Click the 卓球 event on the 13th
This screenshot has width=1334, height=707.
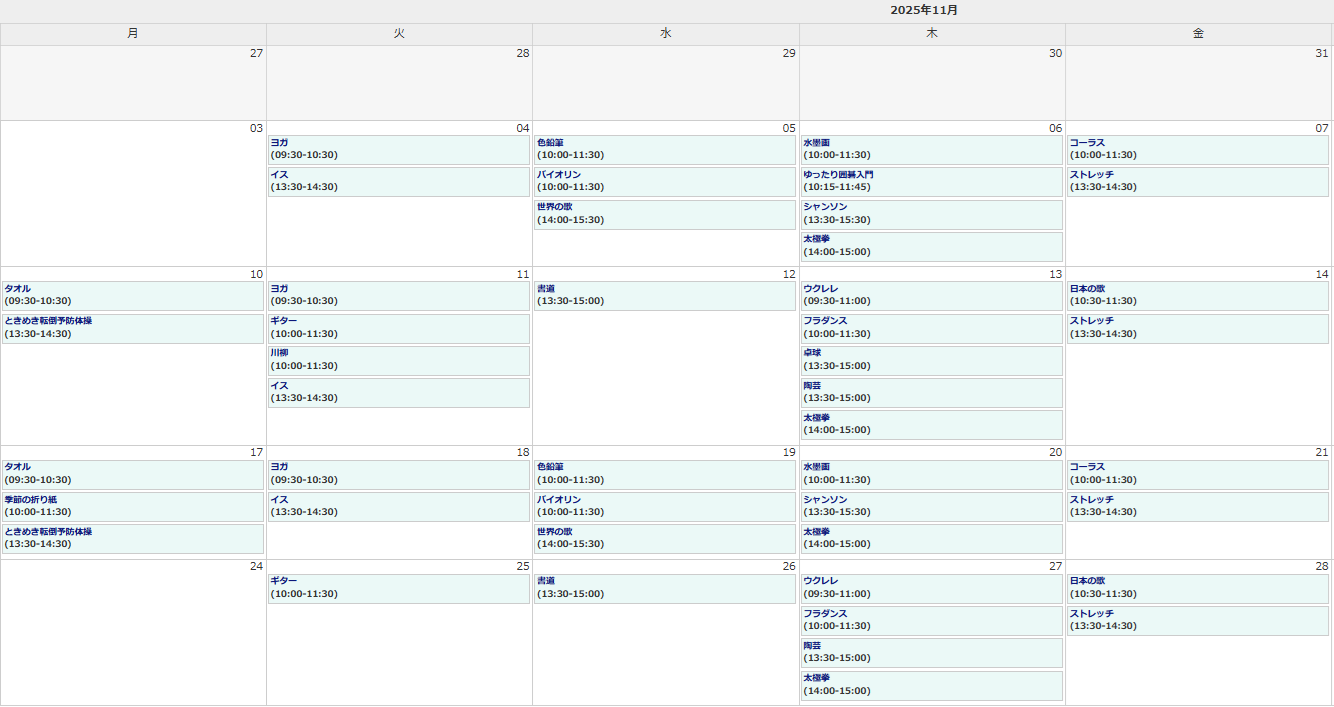click(x=931, y=360)
